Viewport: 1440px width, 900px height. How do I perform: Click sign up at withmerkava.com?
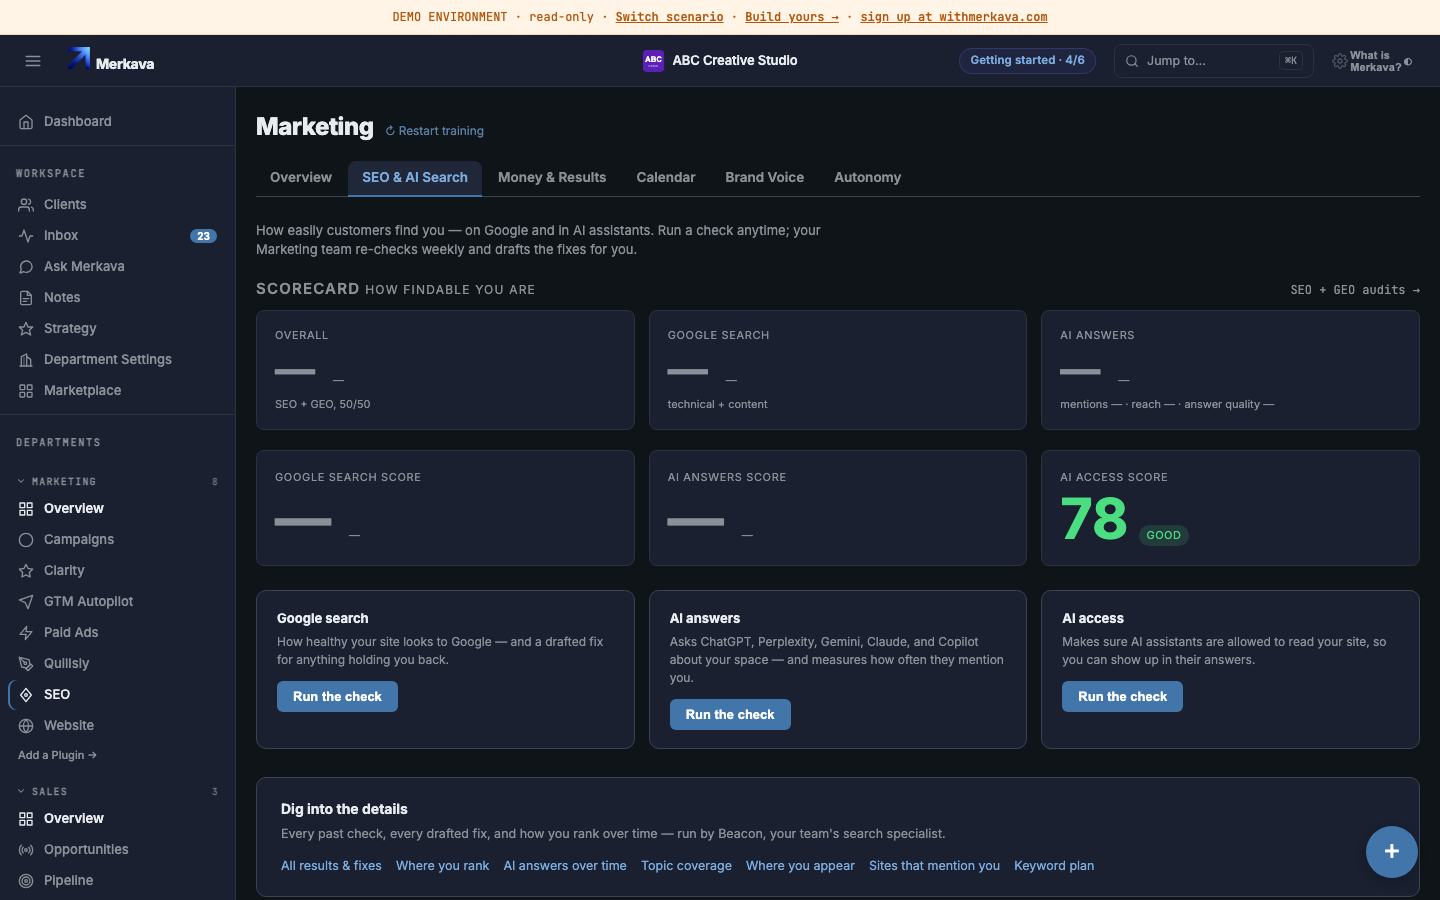click(x=954, y=17)
